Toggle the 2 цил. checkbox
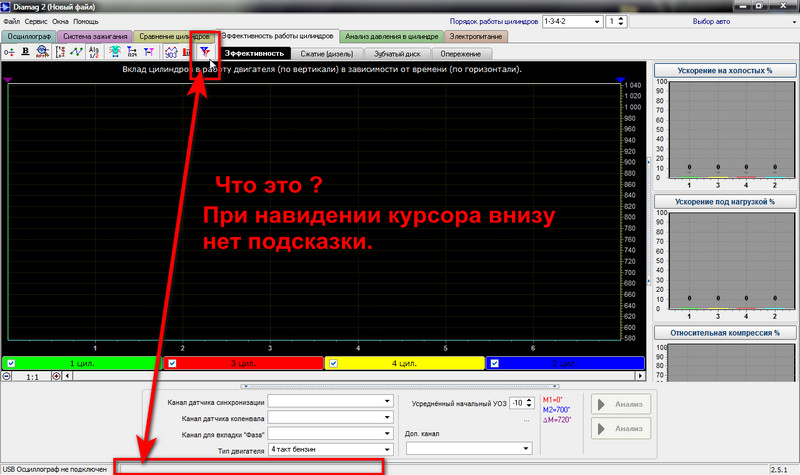 [495, 363]
